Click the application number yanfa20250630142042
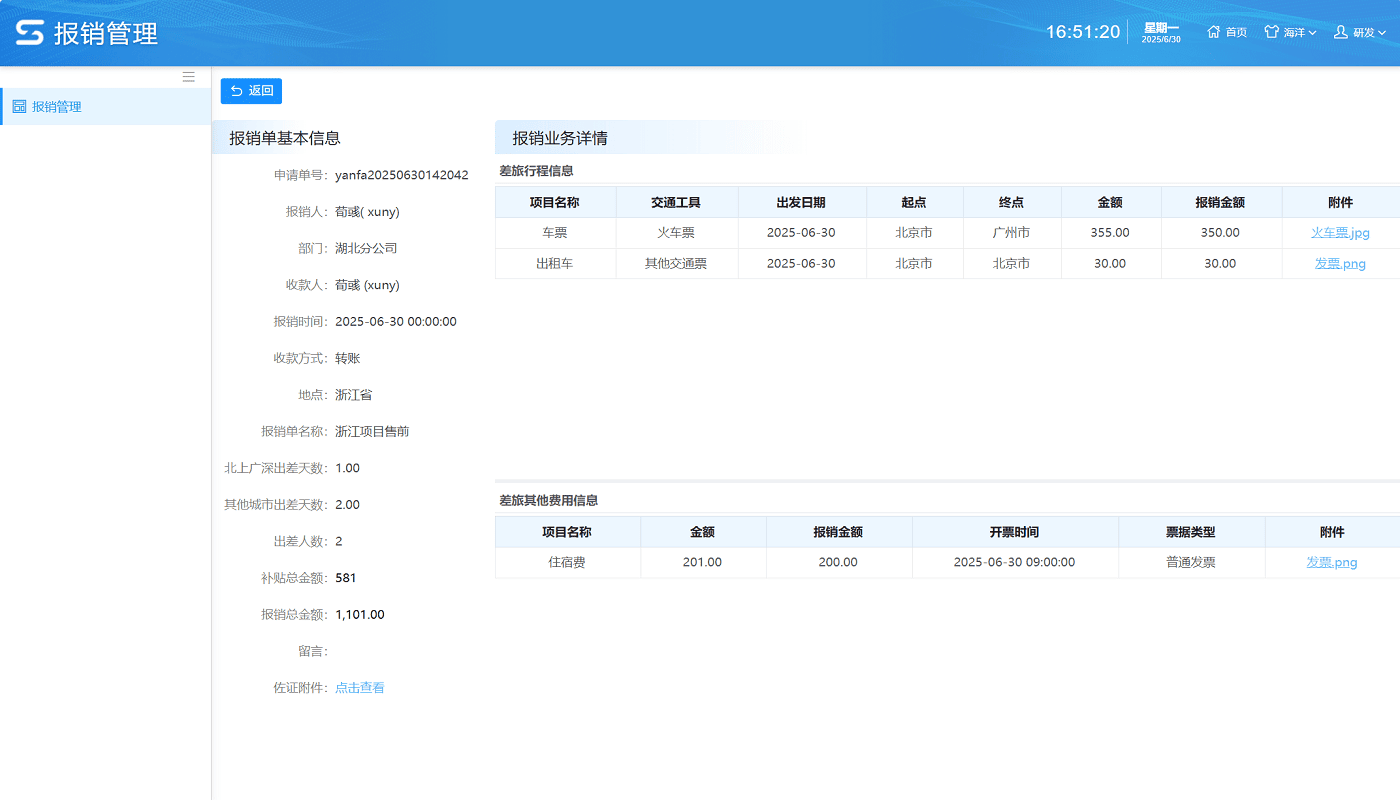Screen dimensions: 1400x800 pyautogui.click(x=401, y=175)
